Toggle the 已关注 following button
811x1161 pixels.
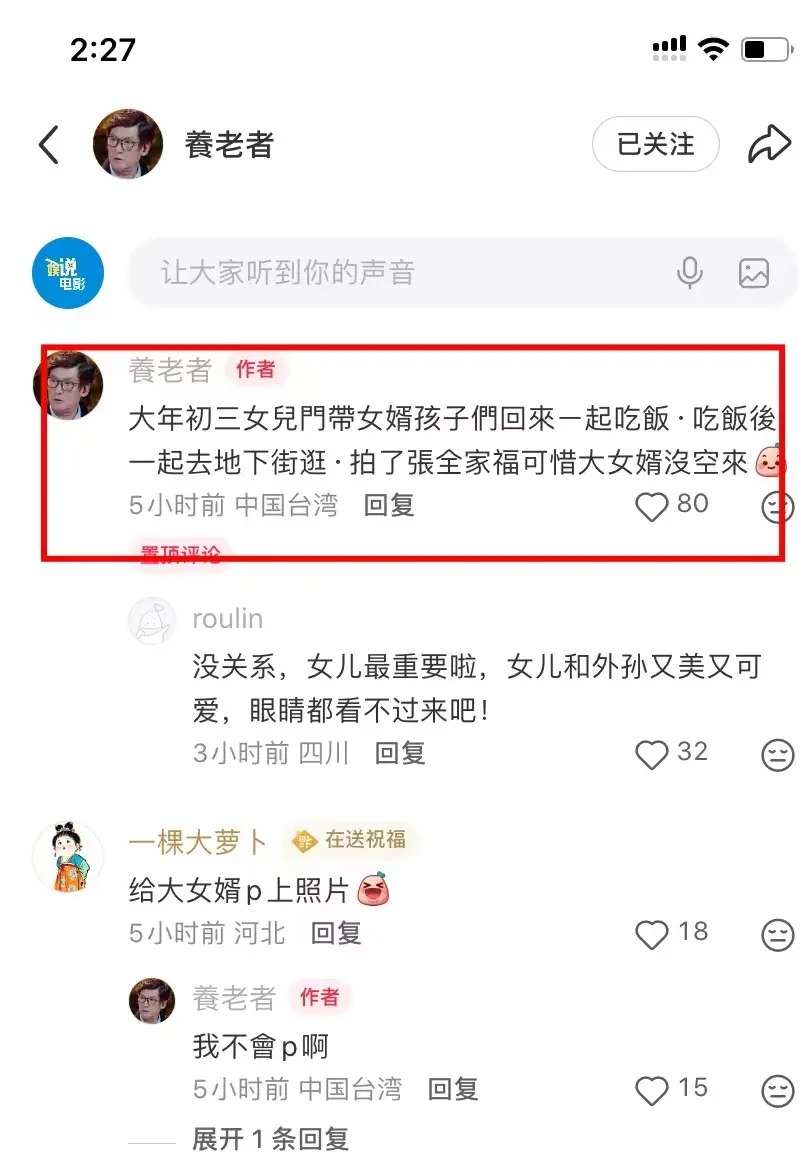coord(655,144)
